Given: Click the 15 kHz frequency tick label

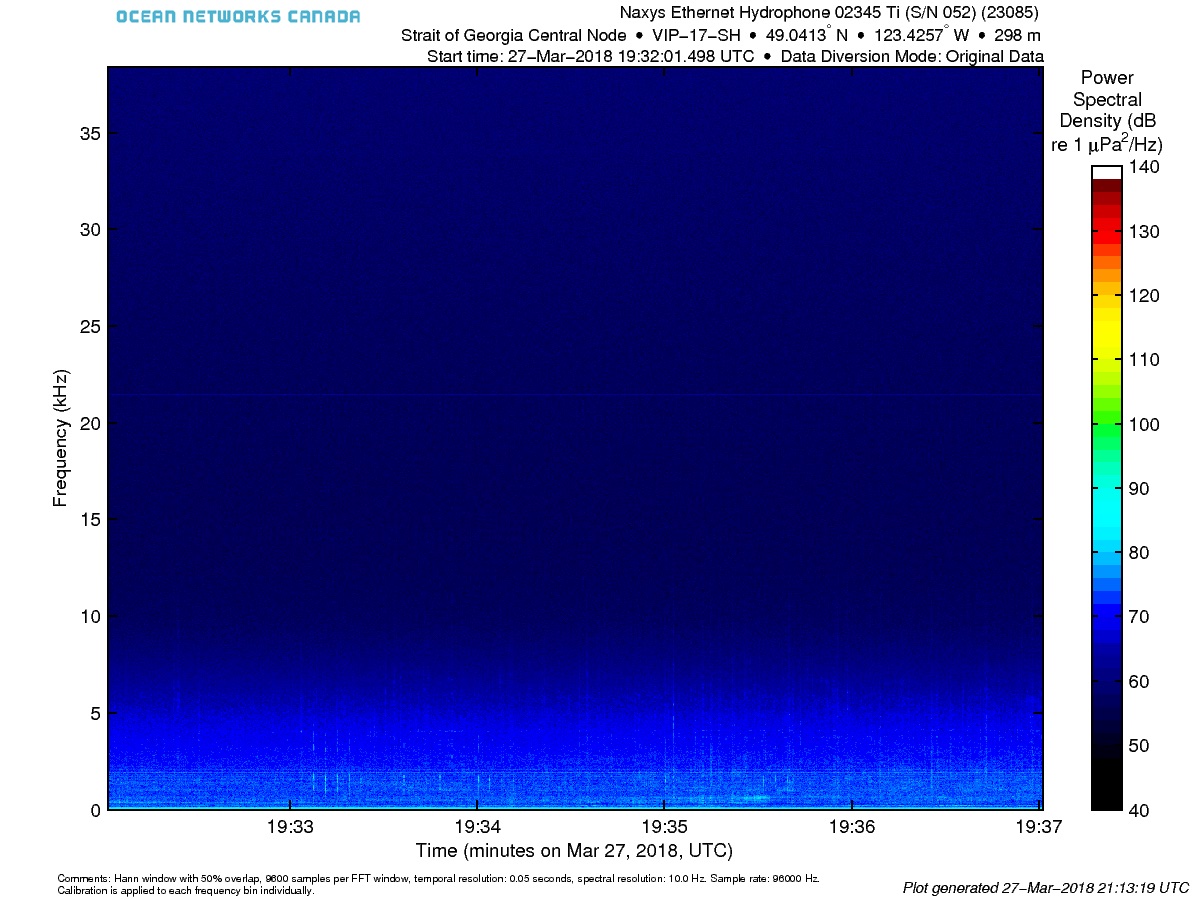Looking at the screenshot, I should click(x=89, y=519).
